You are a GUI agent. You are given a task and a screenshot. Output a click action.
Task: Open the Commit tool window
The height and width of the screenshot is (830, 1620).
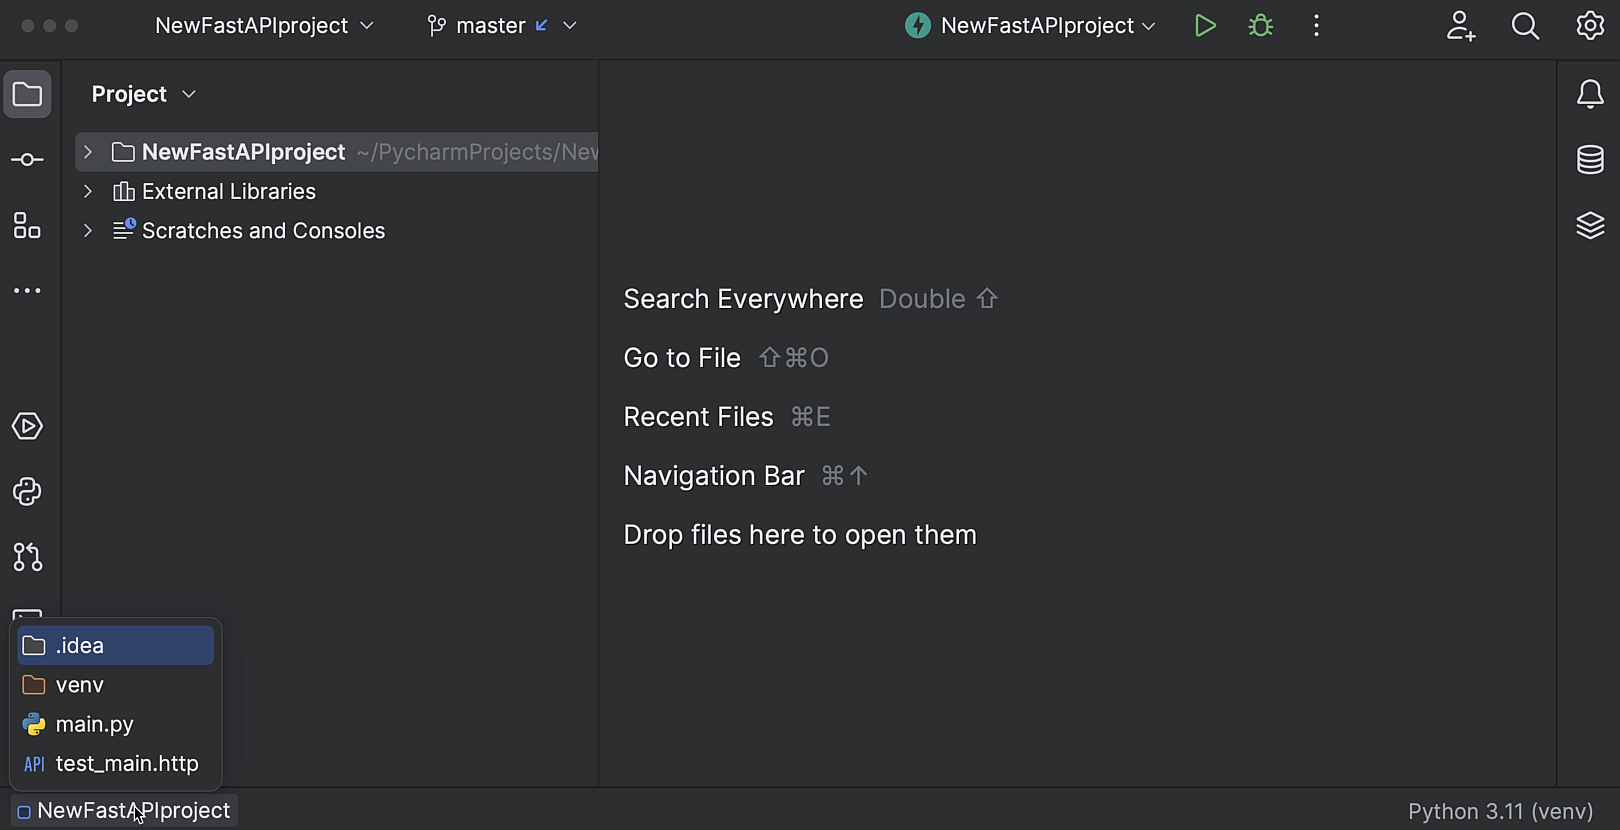(27, 160)
